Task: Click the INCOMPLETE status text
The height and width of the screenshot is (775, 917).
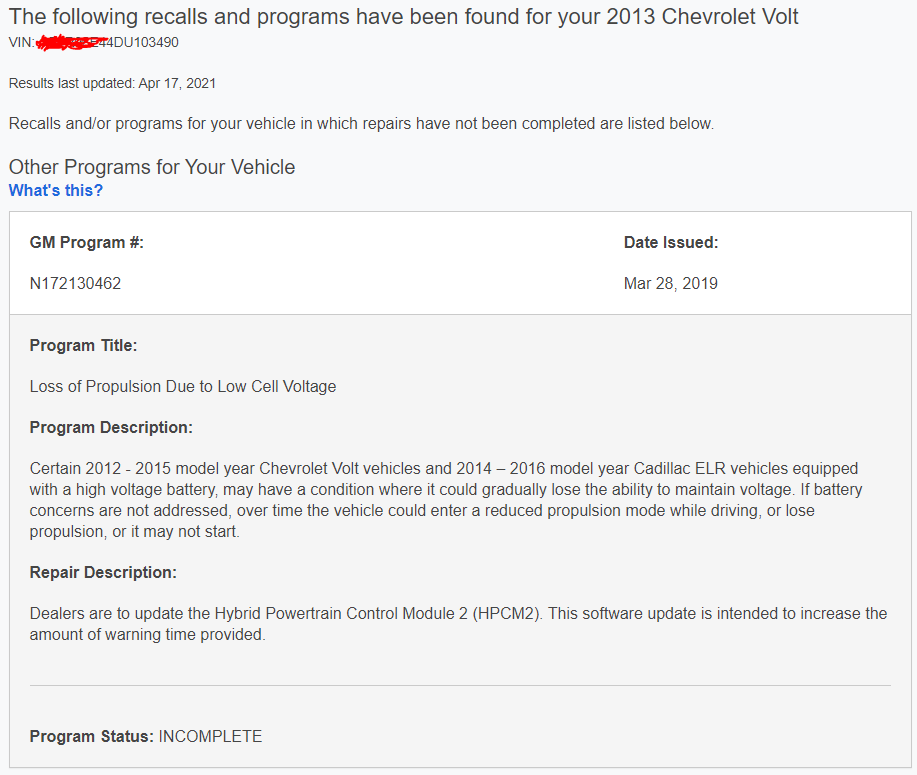Action: (211, 736)
